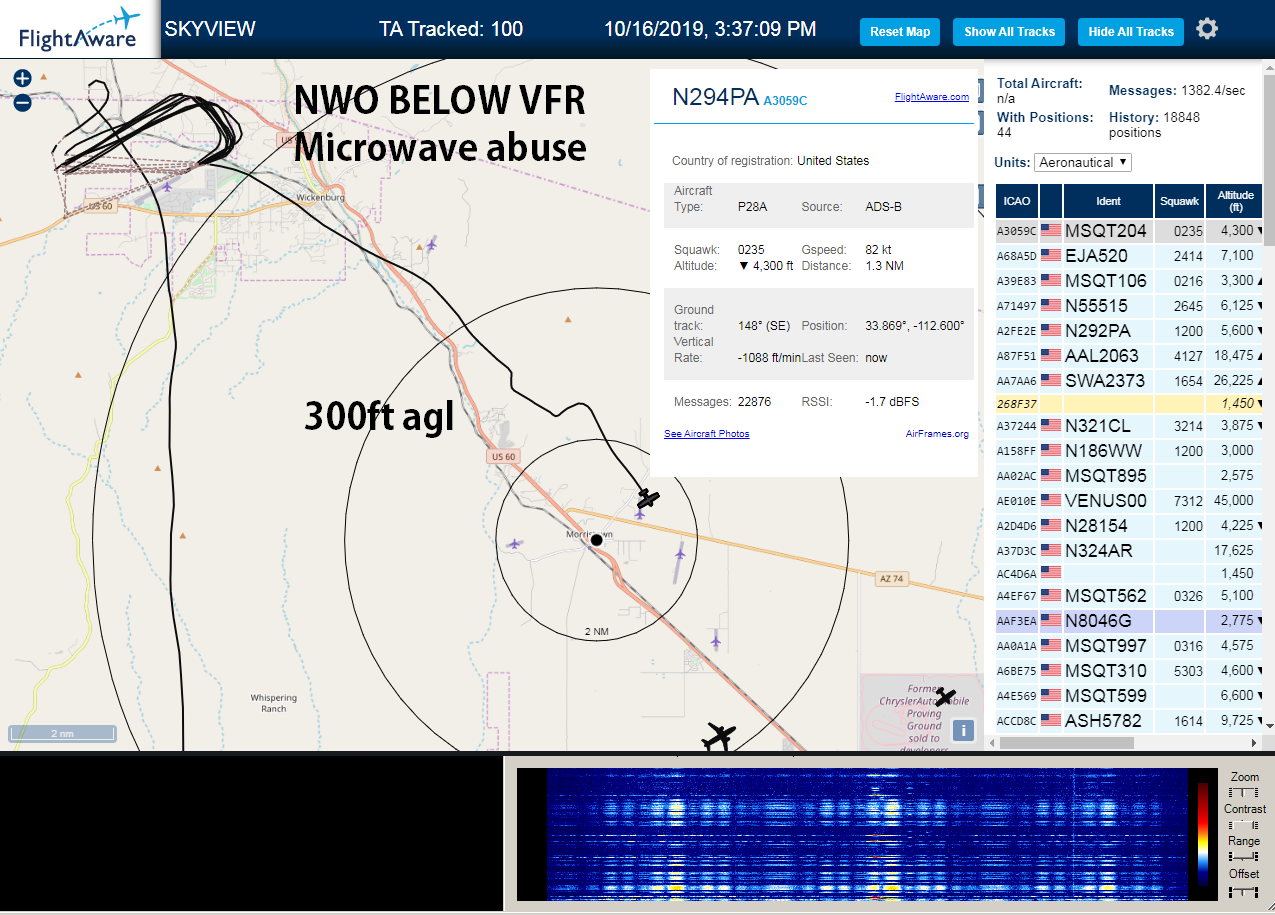The height and width of the screenshot is (915, 1275).
Task: Sort table by Squawk column header
Action: pyautogui.click(x=1179, y=201)
